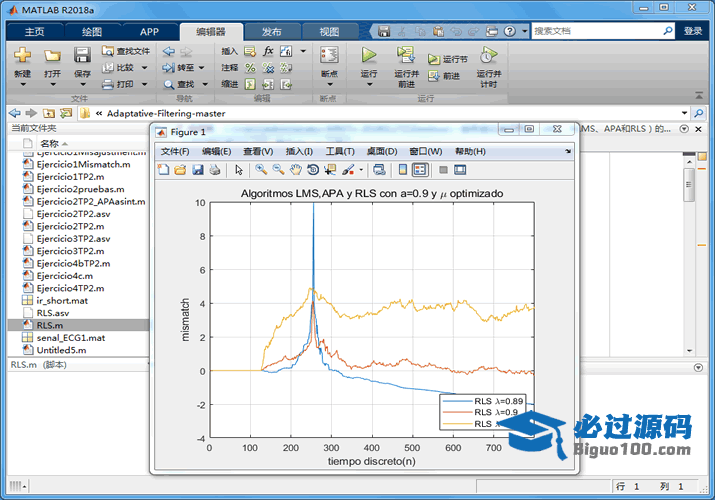Viewport: 715px width, 500px height.
Task: Open the 打印 (Print) dropdown arrow
Action: (145, 84)
